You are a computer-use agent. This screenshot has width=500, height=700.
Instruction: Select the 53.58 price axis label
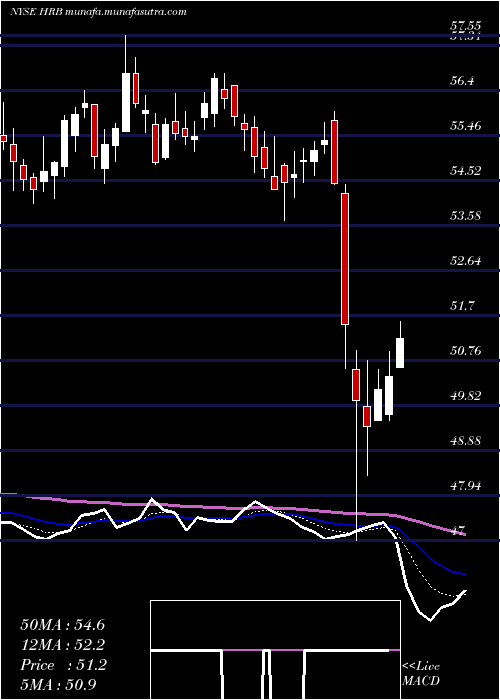[467, 216]
